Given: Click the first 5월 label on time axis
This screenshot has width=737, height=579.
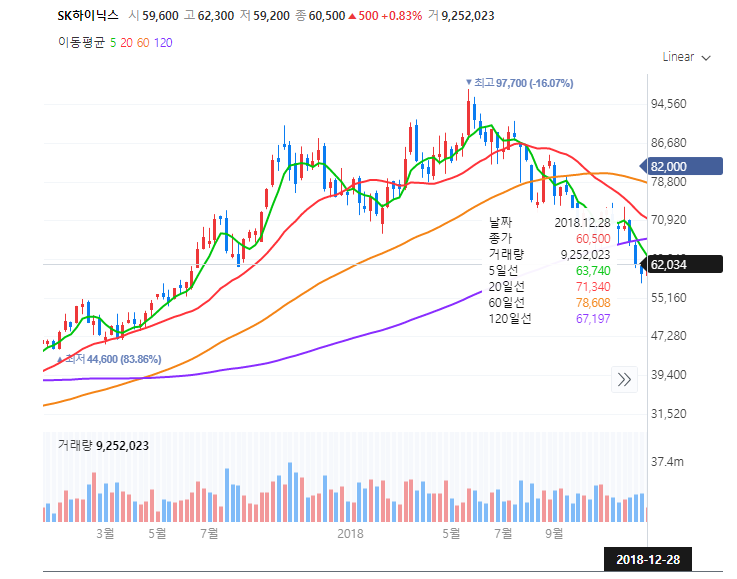Looking at the screenshot, I should coord(157,533).
